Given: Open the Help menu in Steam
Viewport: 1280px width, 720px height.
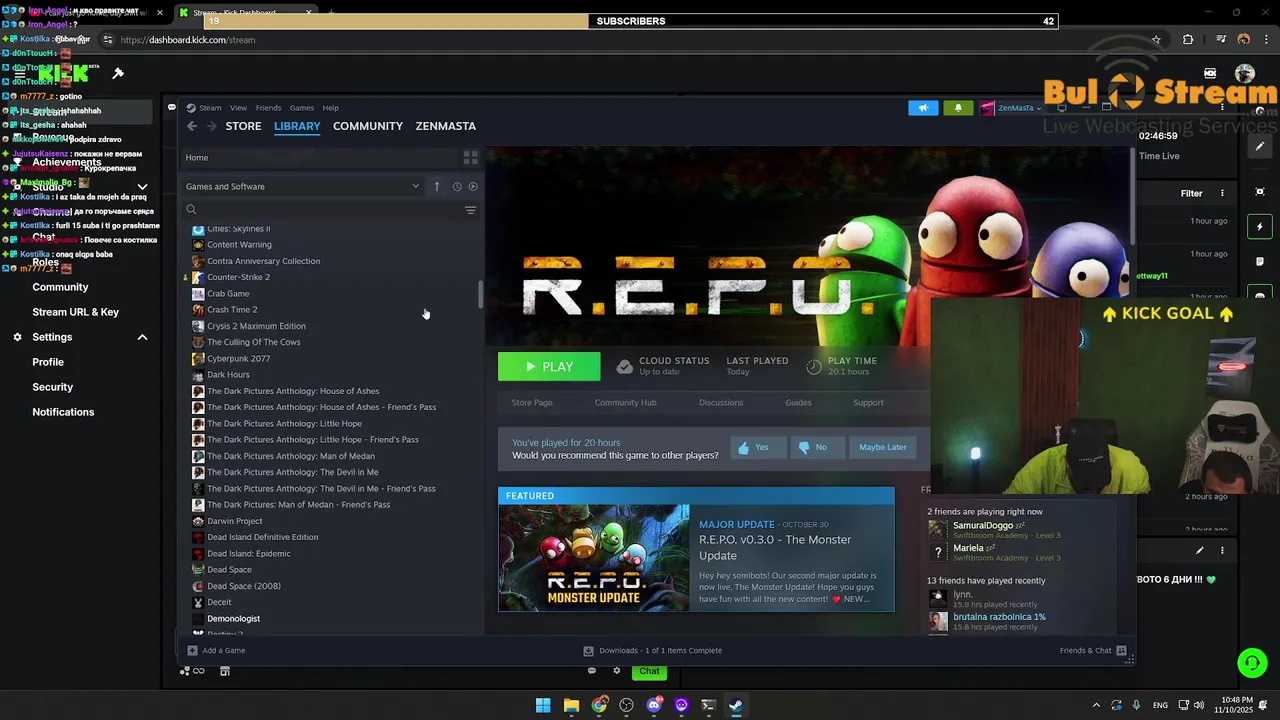Looking at the screenshot, I should pos(330,108).
